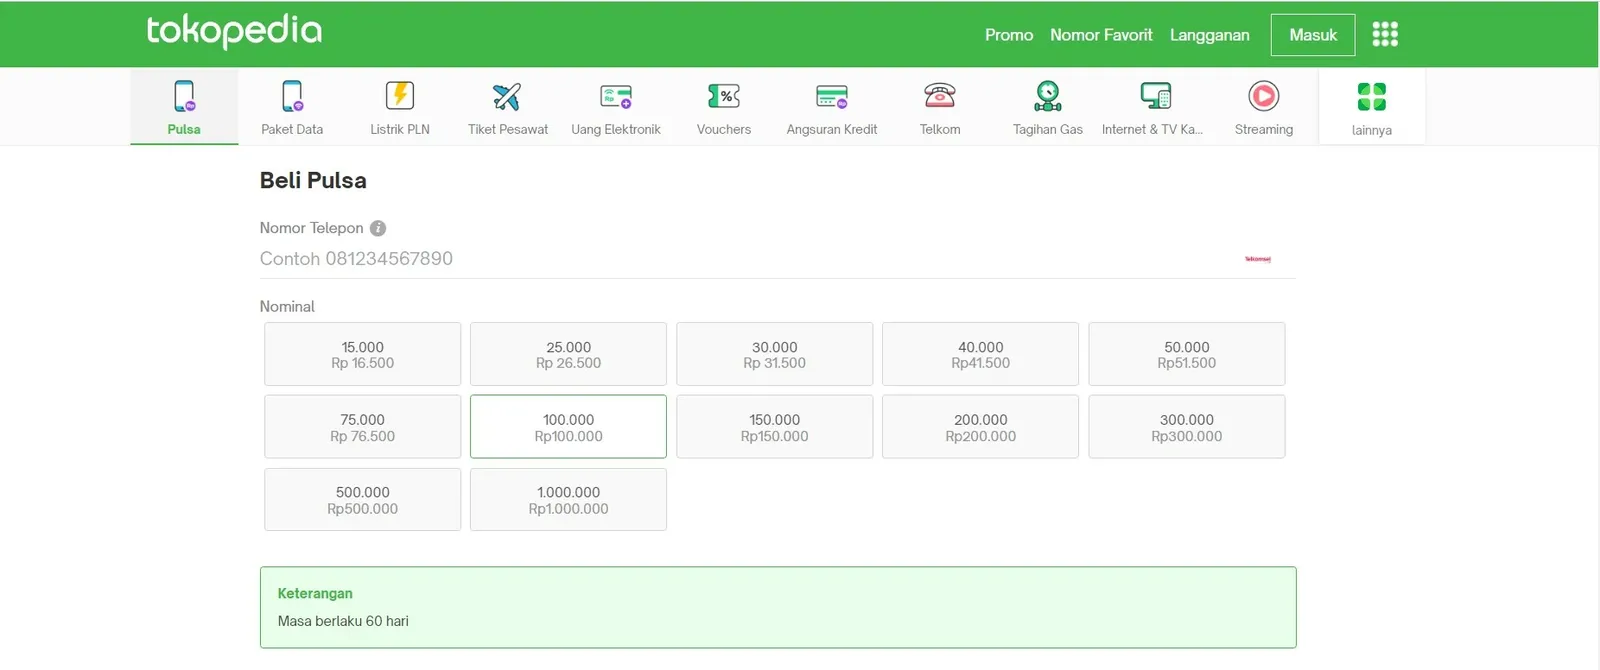Pick the 30.000 nominal option
This screenshot has height=670, width=1600.
point(775,354)
